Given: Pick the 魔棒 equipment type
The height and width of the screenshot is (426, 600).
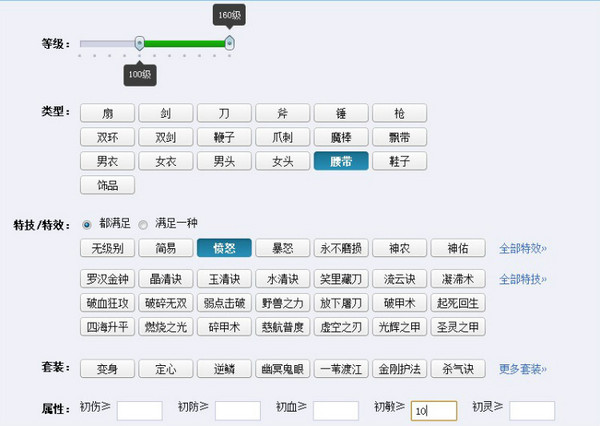Looking at the screenshot, I should tap(341, 137).
